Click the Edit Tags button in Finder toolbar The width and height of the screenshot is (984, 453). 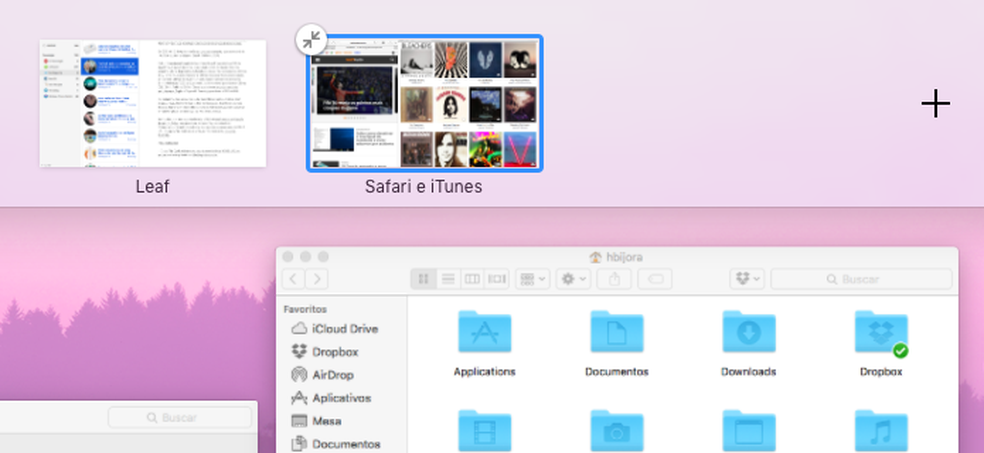point(655,279)
